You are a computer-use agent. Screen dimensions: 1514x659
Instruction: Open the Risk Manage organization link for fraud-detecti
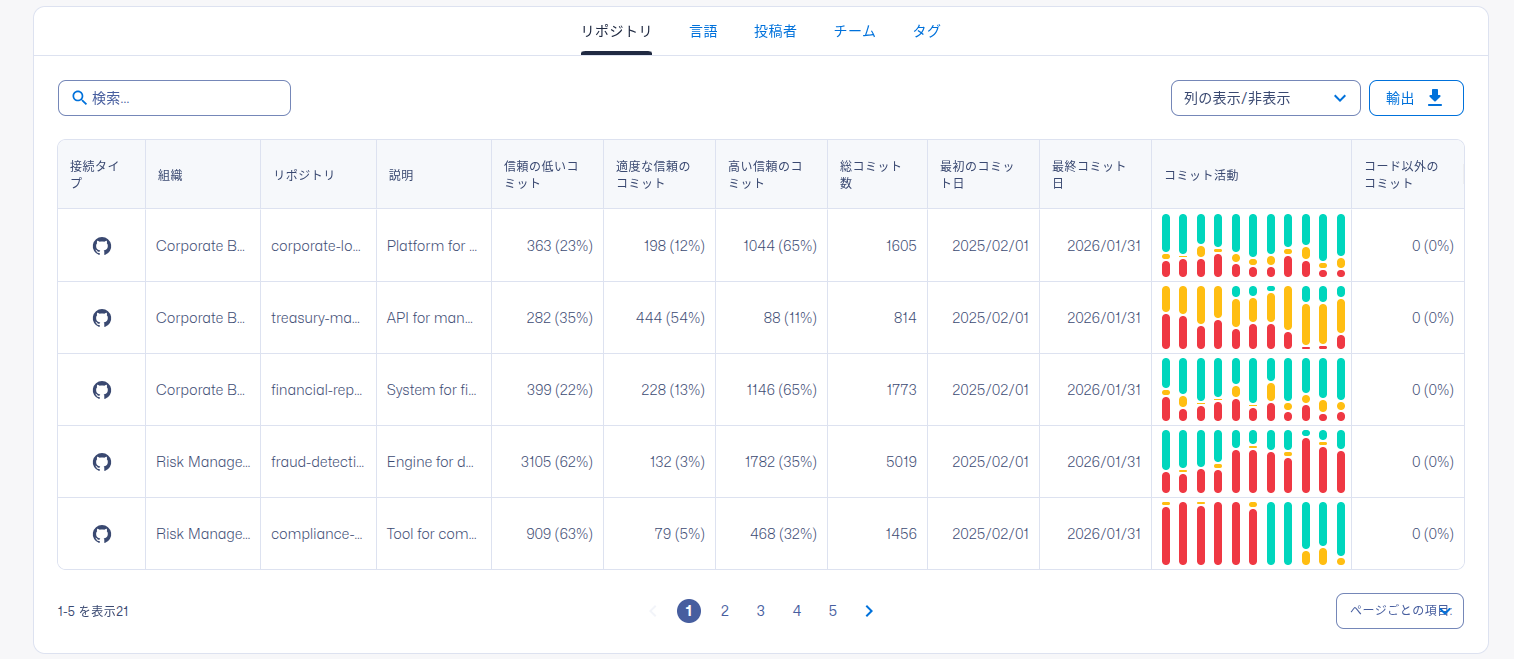pyautogui.click(x=203, y=462)
